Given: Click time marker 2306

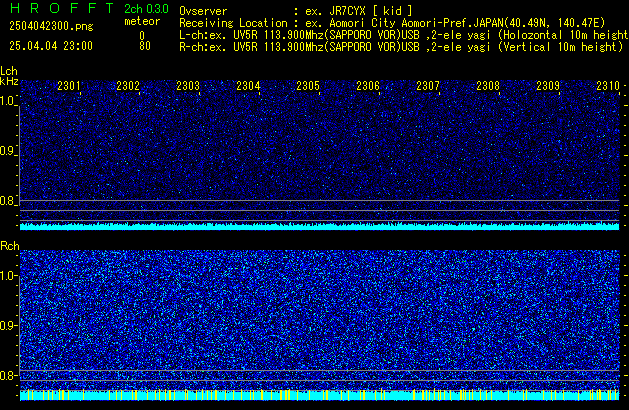Looking at the screenshot, I should 368,86.
